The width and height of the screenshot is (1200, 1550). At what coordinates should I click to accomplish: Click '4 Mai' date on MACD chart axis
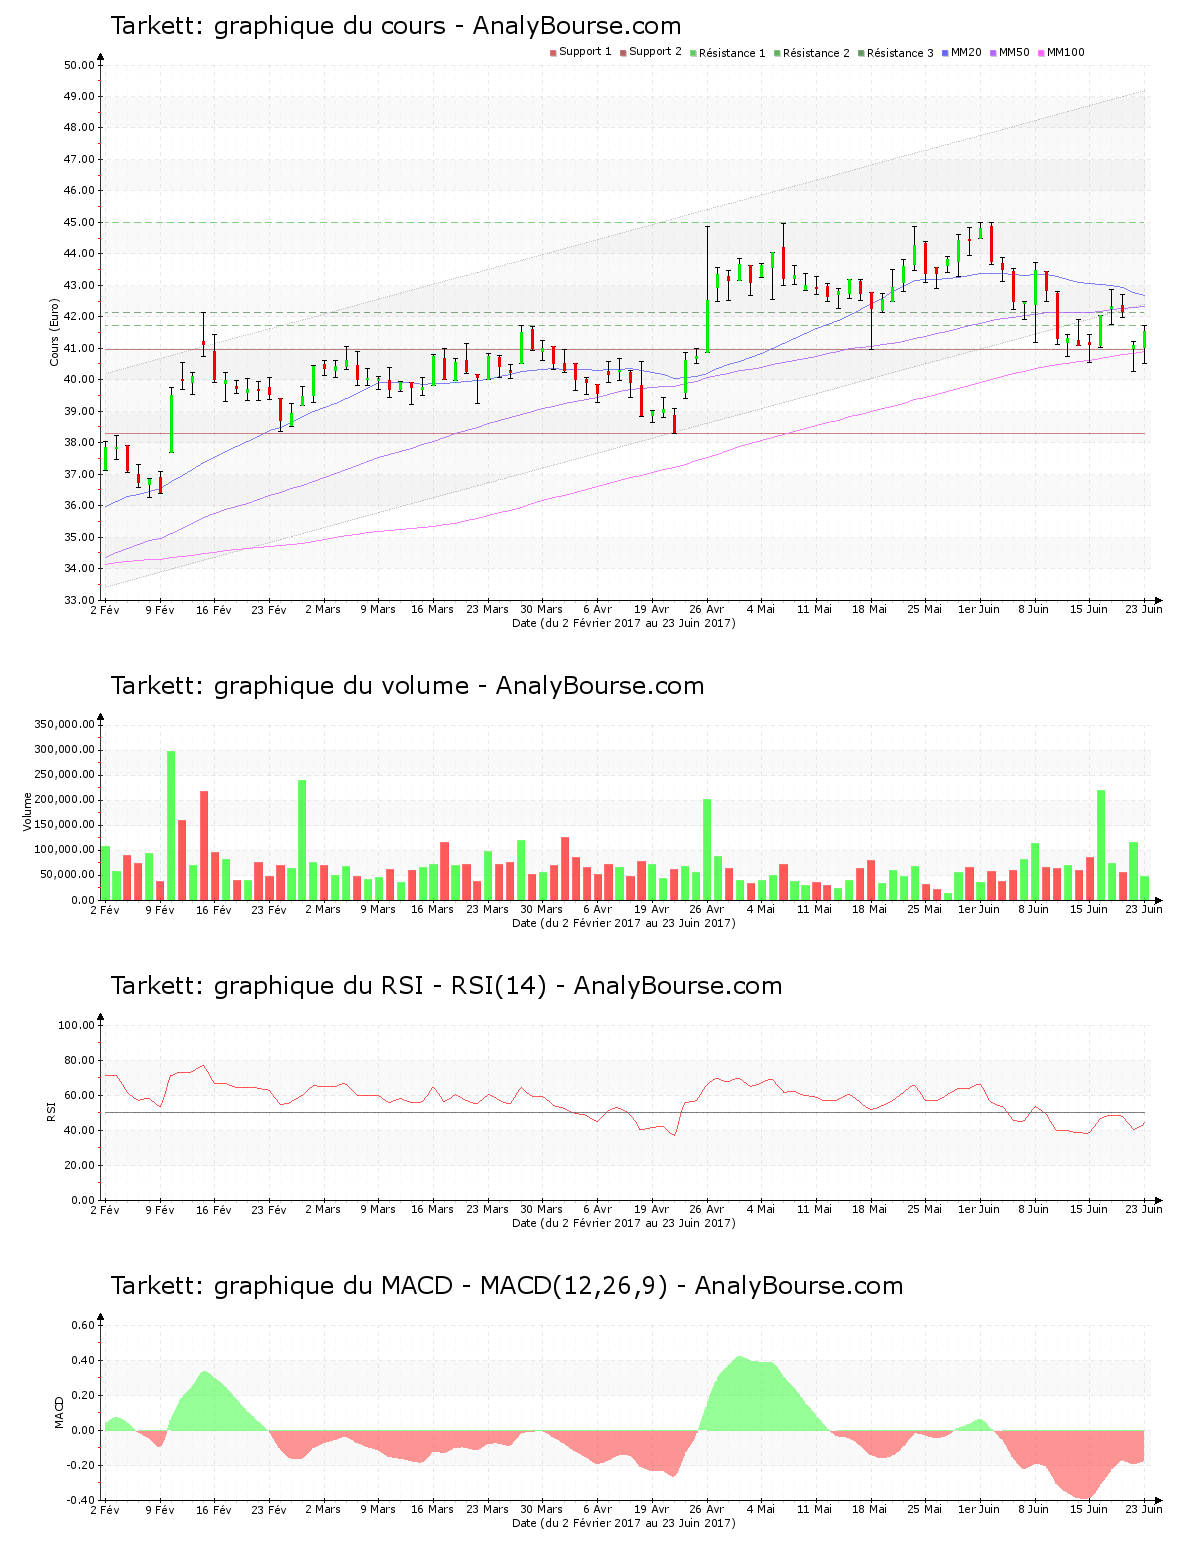(760, 1509)
